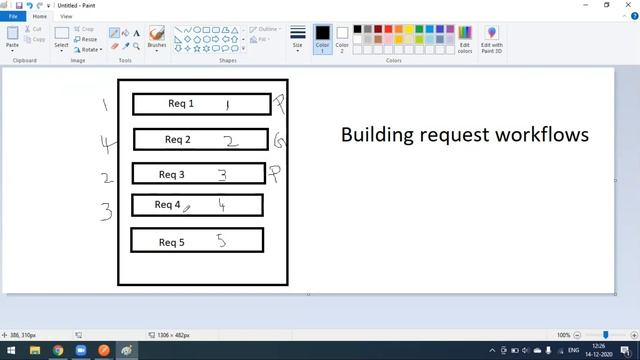Open the notification center icon
640x360 pixels.
point(625,351)
